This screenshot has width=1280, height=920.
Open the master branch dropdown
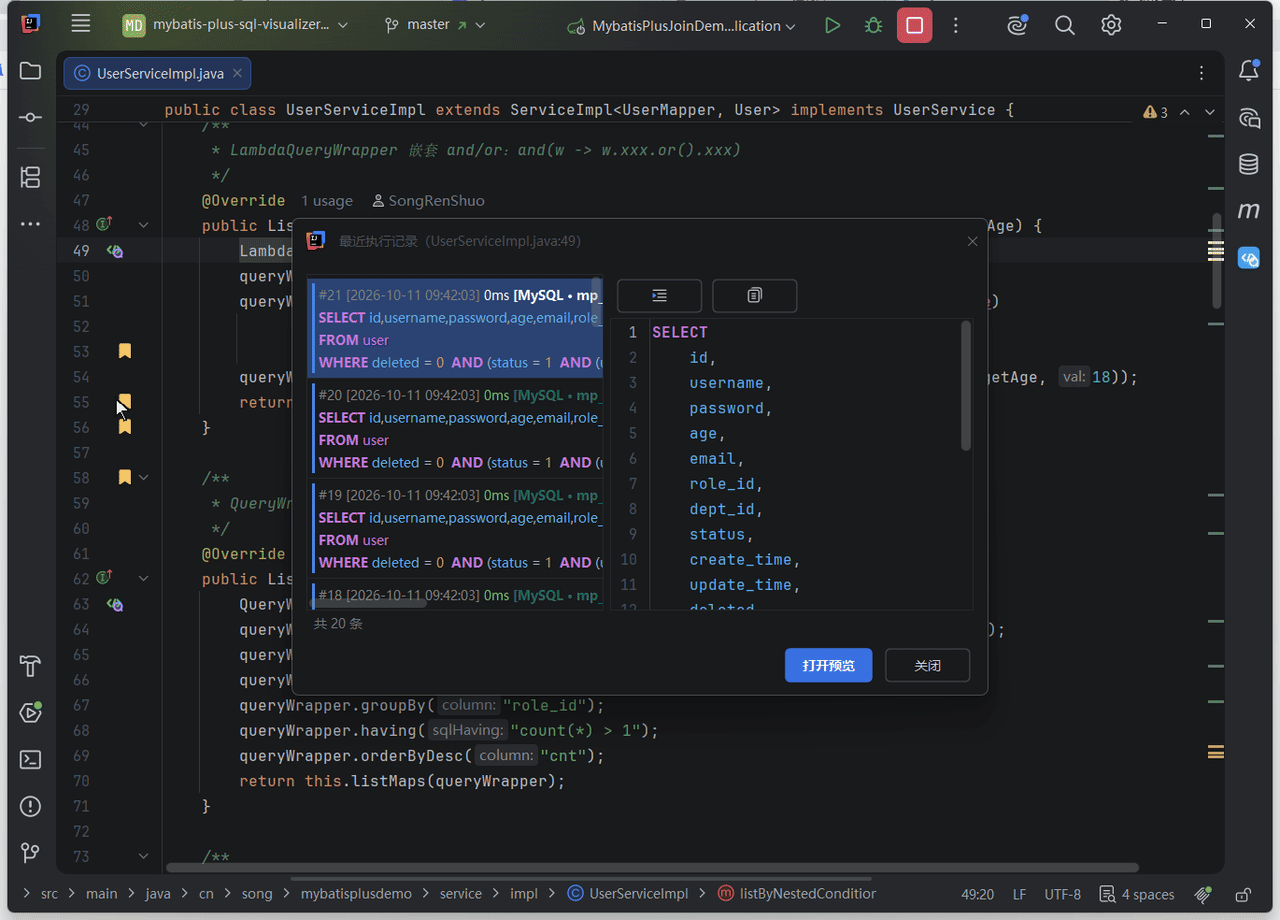(x=435, y=25)
